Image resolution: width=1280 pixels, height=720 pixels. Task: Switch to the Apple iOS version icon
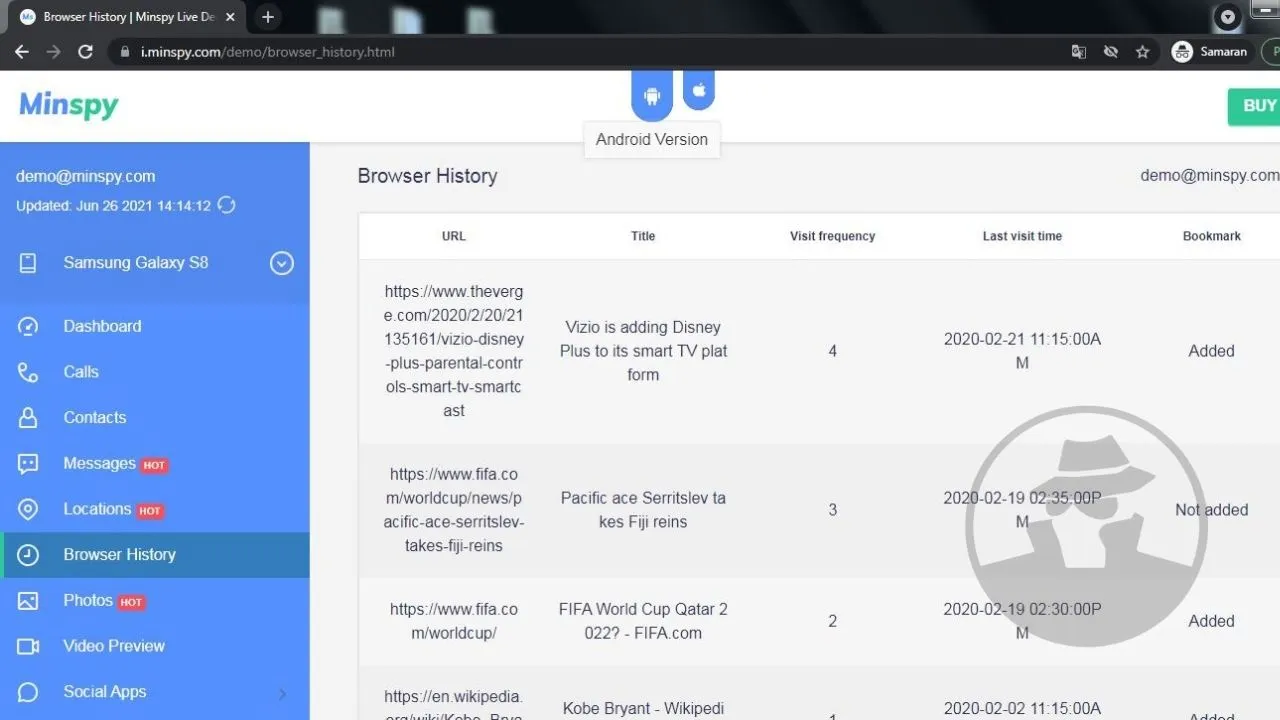point(699,90)
